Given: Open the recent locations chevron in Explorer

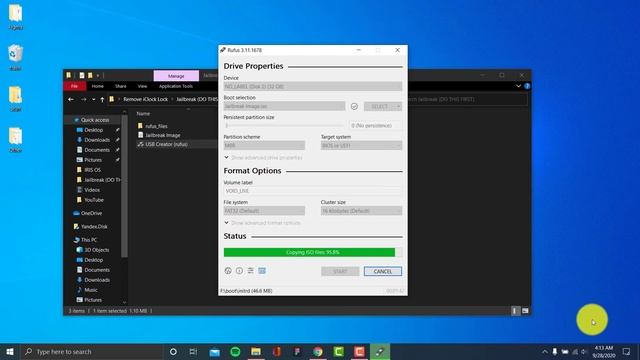Looking at the screenshot, I should point(93,99).
